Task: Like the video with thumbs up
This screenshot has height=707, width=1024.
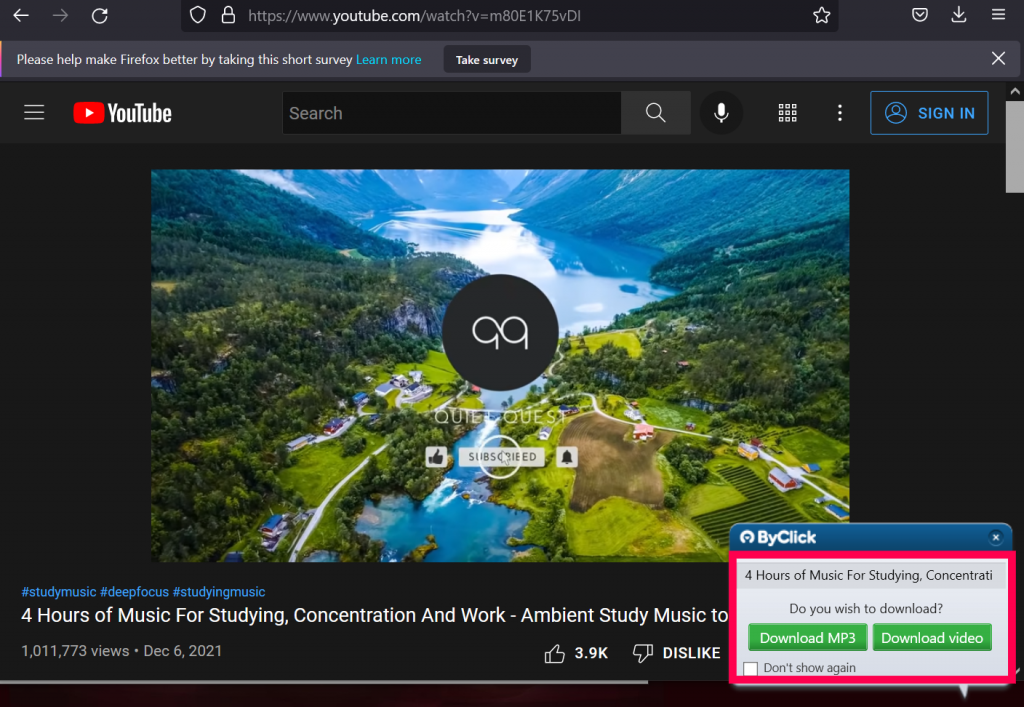Action: 555,652
